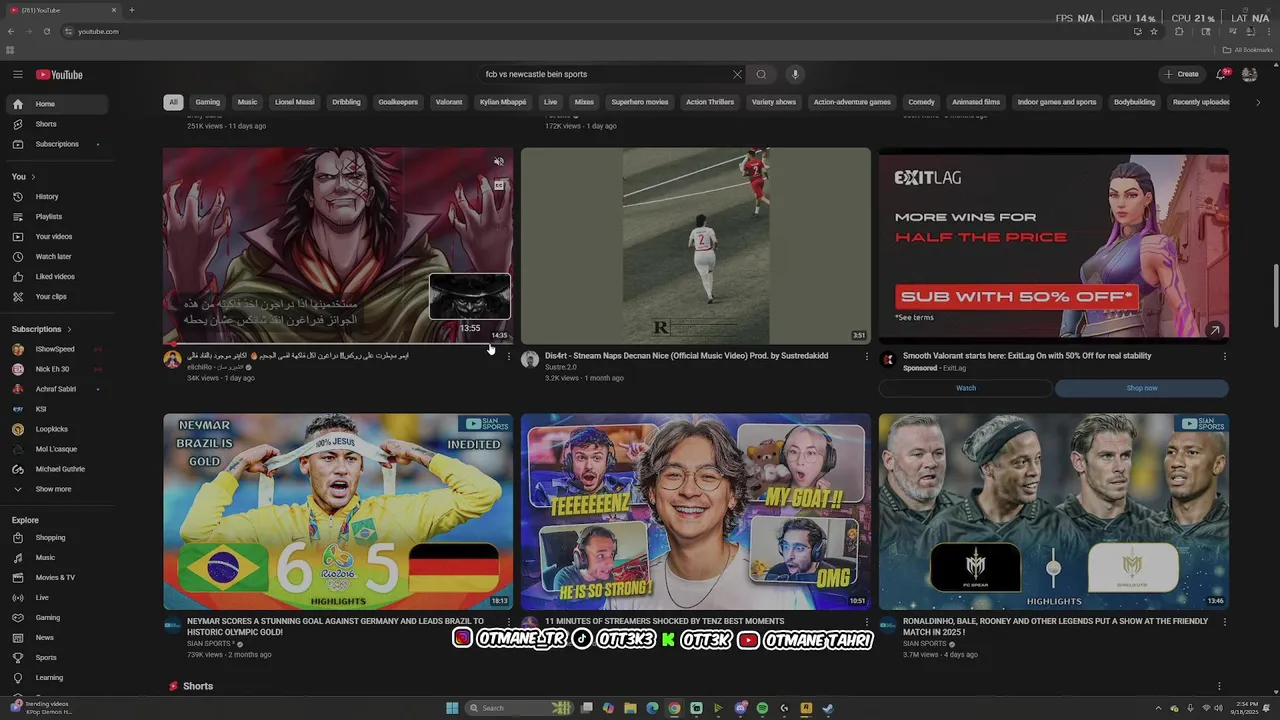This screenshot has width=1280, height=720.
Task: Open Your clips in the sidebar
Action: point(58,297)
